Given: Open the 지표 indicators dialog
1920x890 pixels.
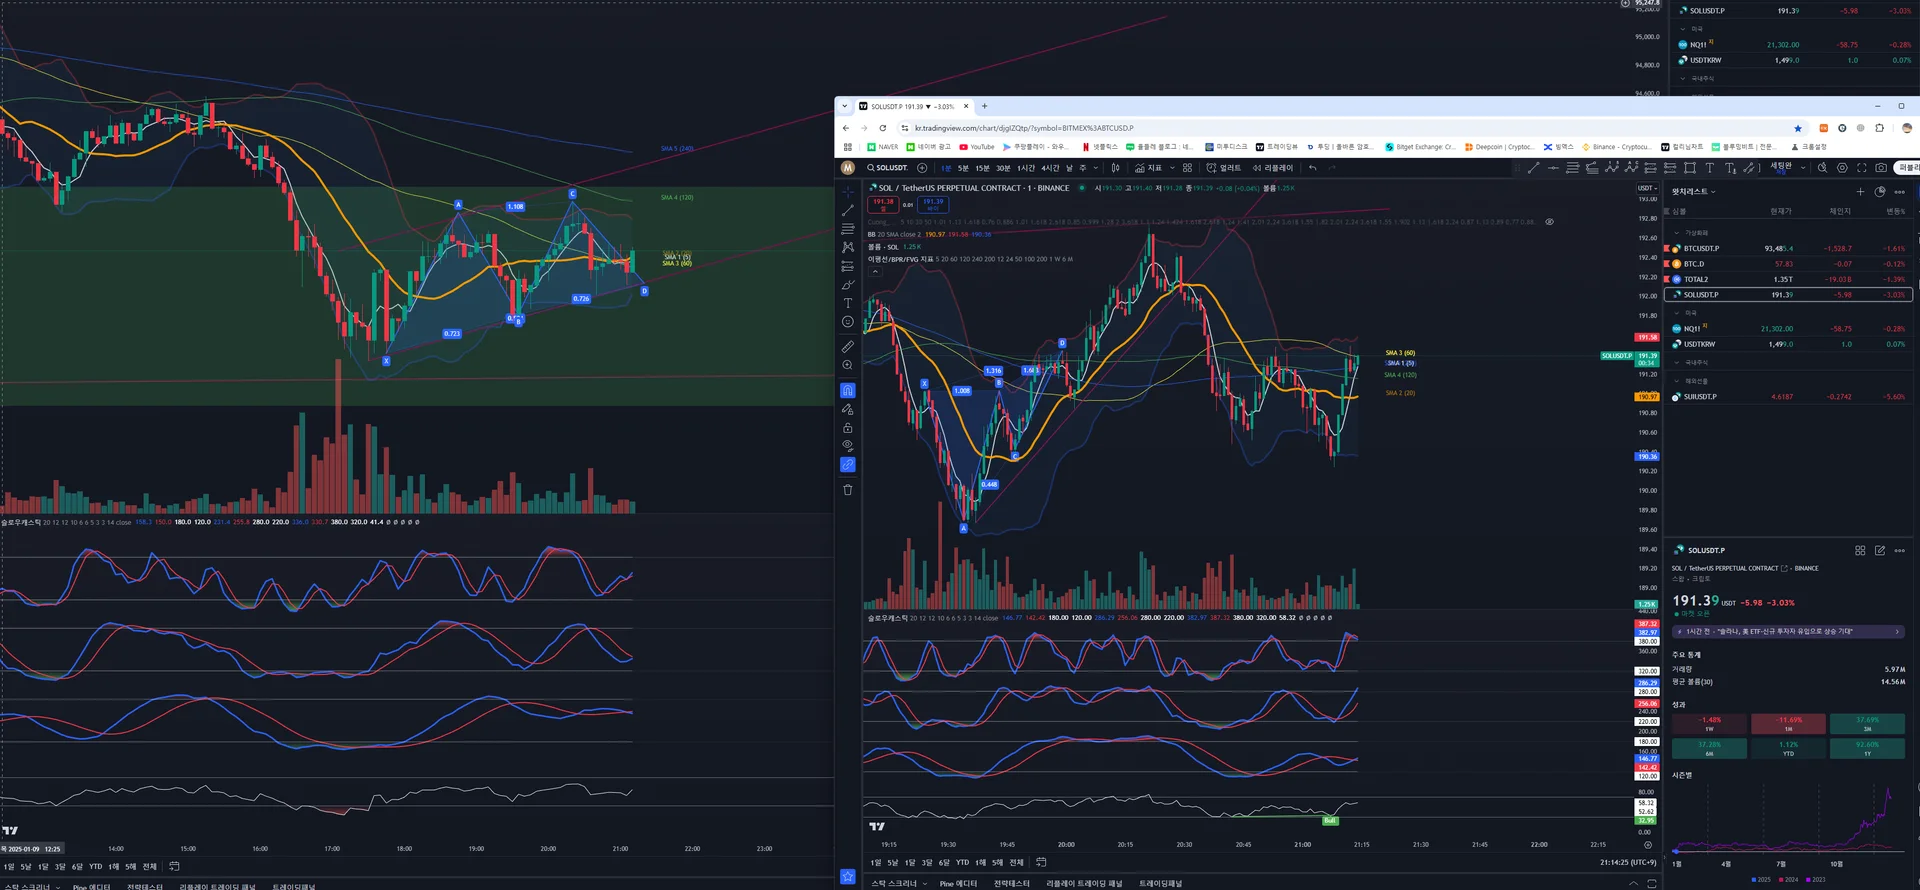Looking at the screenshot, I should [x=1148, y=168].
